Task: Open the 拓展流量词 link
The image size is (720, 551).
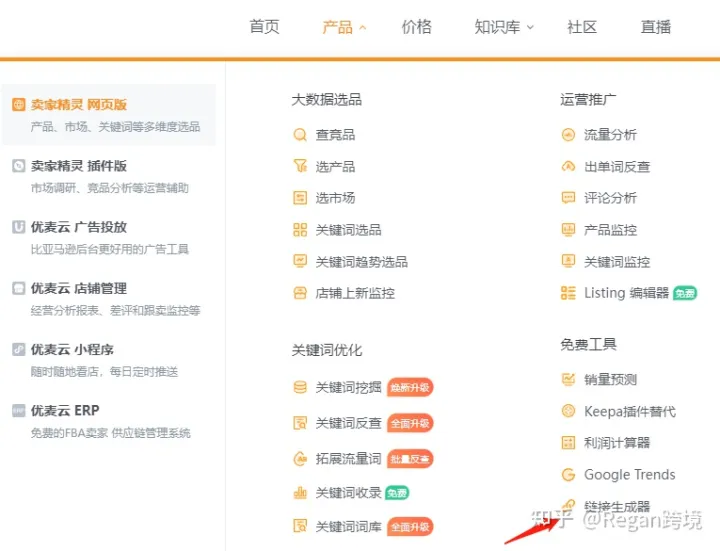Action: click(x=349, y=458)
